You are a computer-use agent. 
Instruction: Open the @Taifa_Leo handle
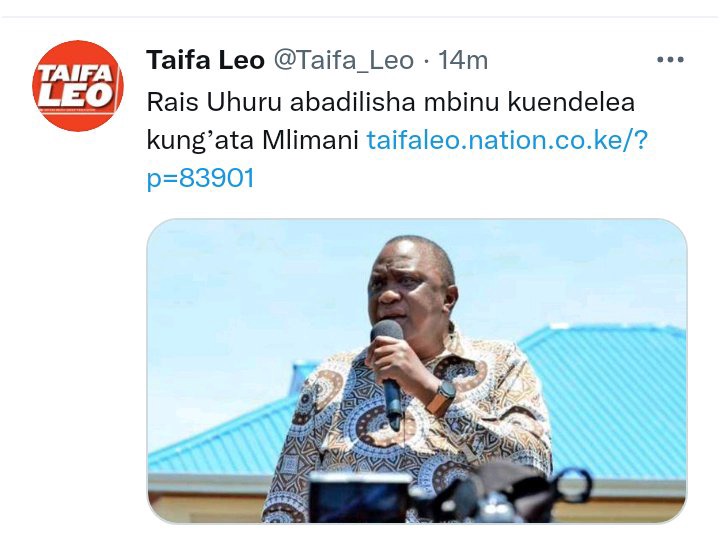[x=343, y=61]
